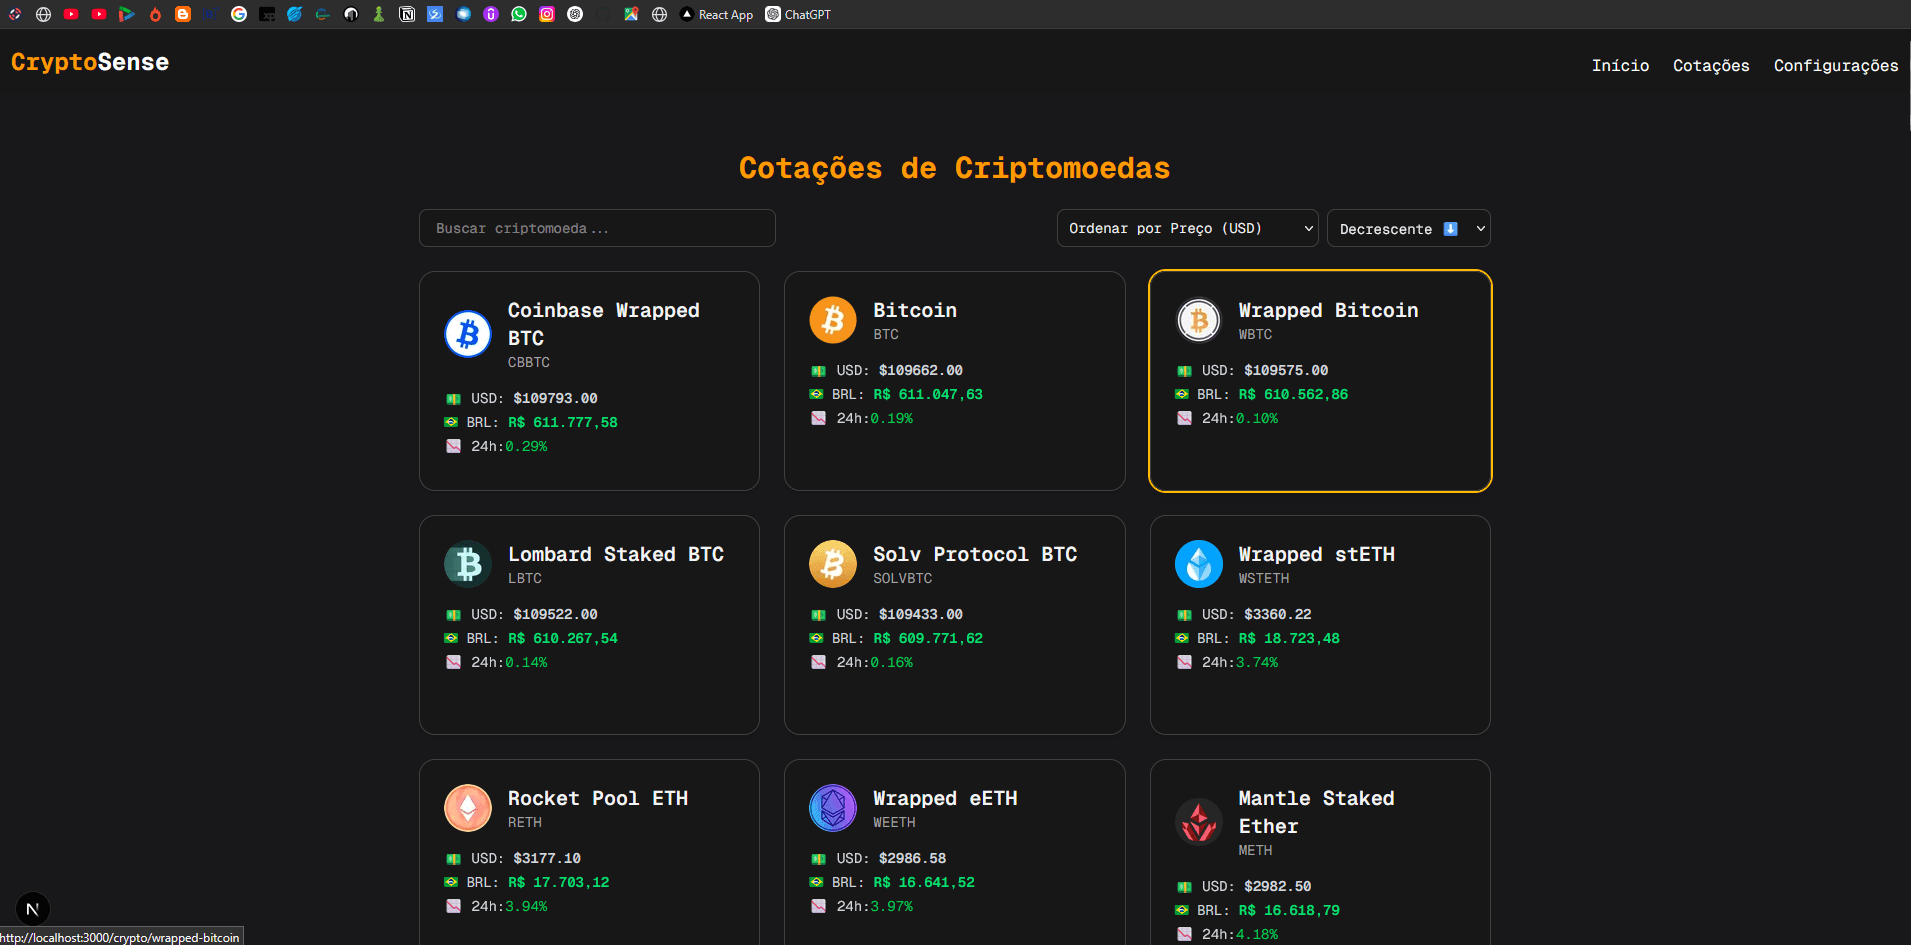Open the Cotações navigation link

[1711, 65]
